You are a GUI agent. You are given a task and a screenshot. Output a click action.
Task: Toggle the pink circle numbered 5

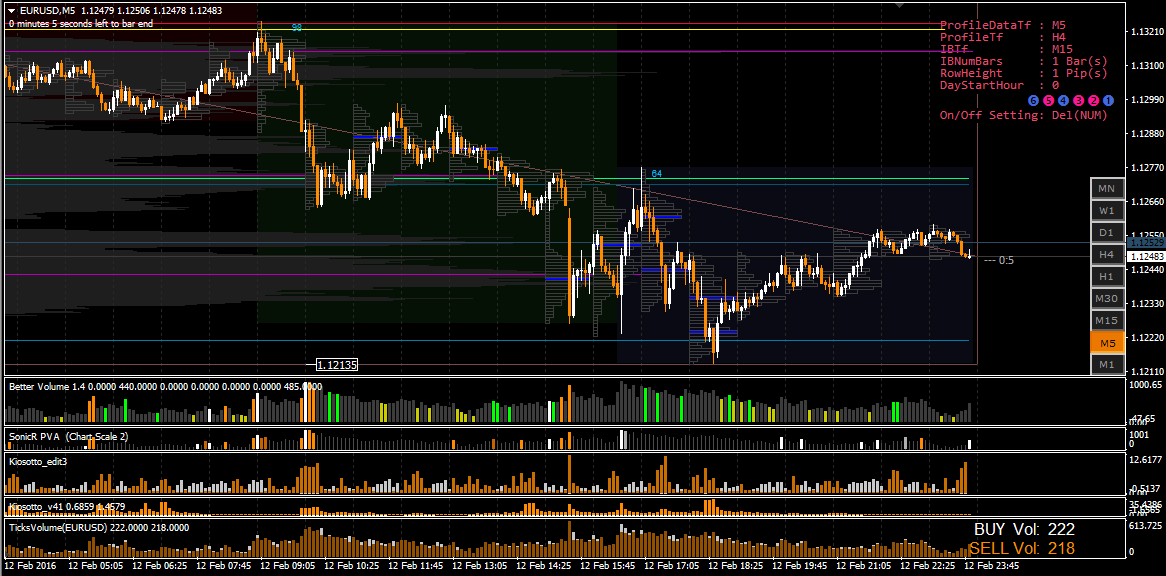[x=1048, y=101]
